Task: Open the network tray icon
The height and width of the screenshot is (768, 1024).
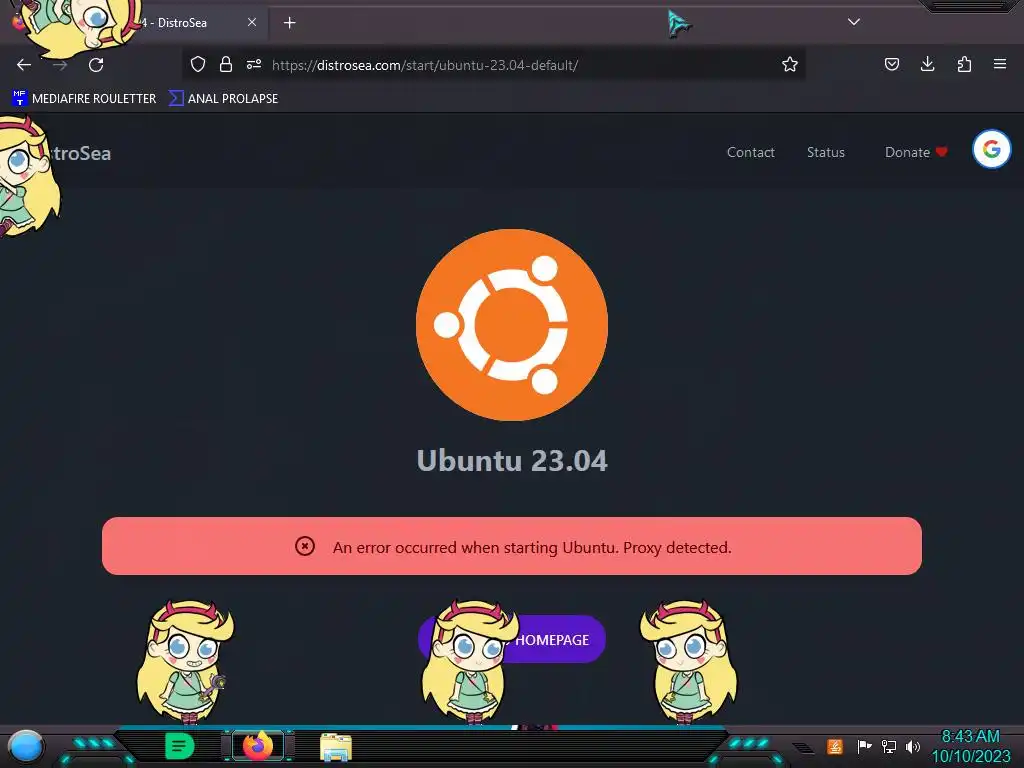Action: 889,746
